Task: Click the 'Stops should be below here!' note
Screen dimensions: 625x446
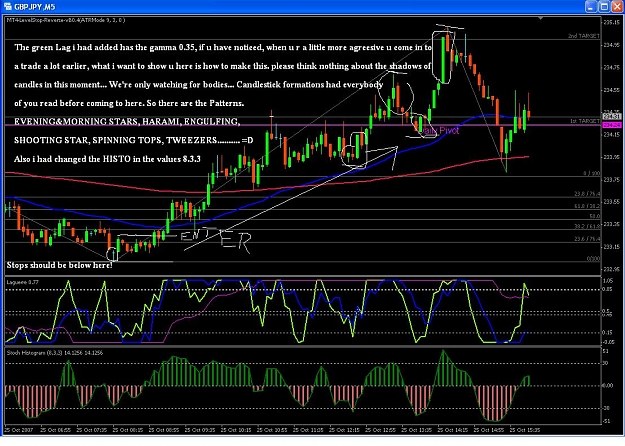Action: click(60, 265)
